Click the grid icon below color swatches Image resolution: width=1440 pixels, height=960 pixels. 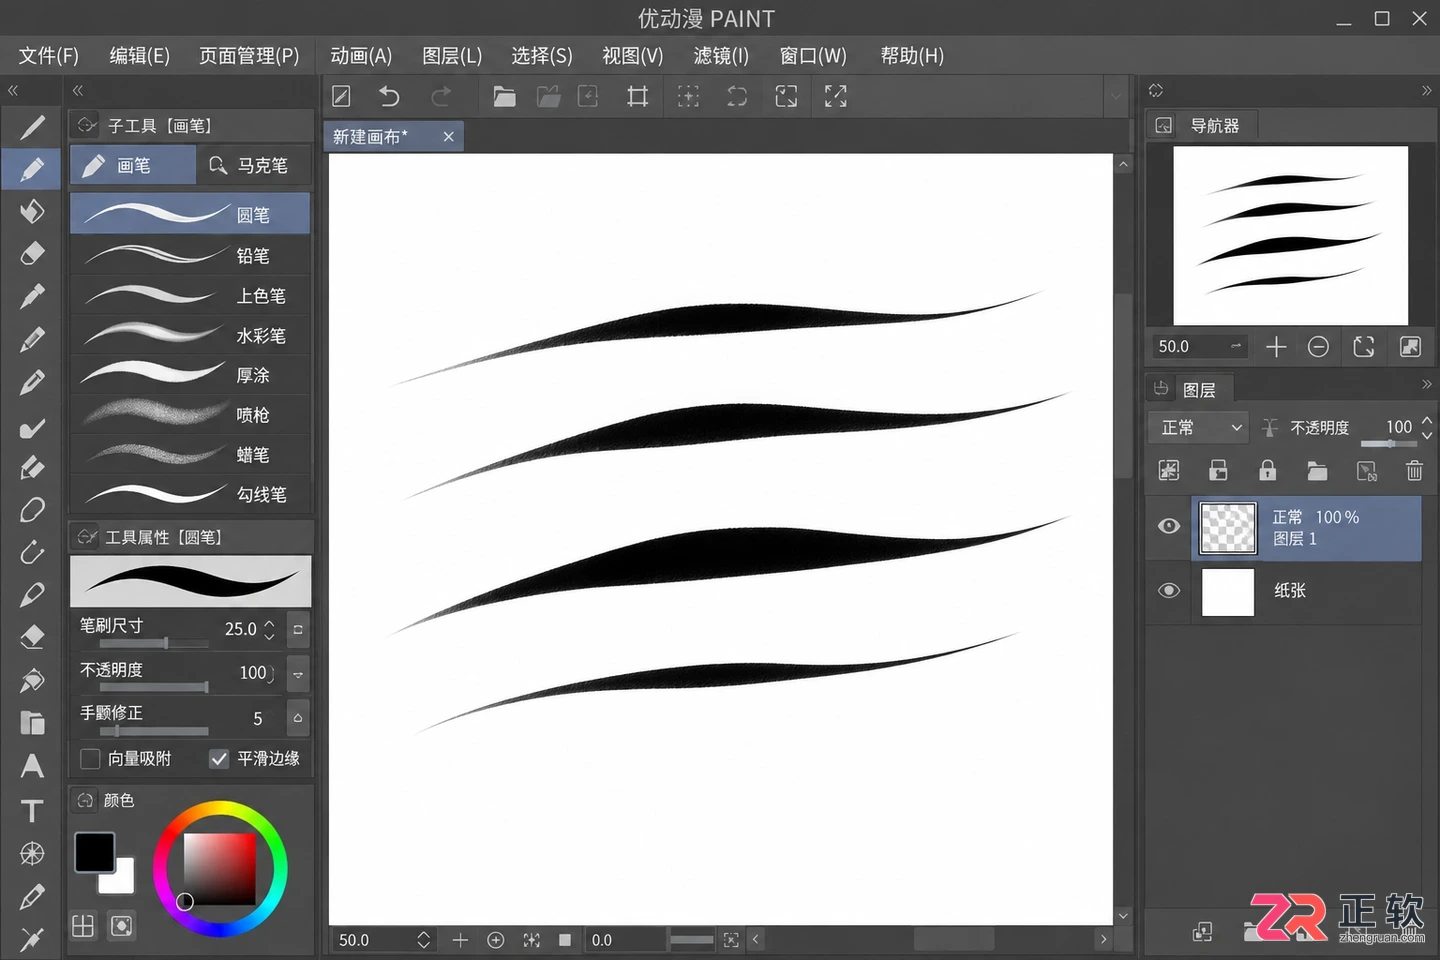(83, 926)
